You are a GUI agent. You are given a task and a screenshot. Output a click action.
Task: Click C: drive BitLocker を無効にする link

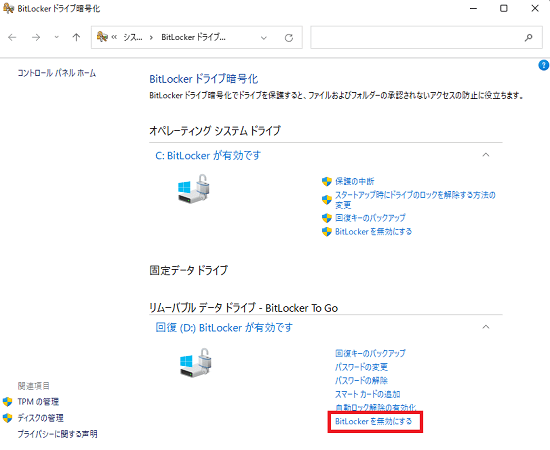(373, 231)
